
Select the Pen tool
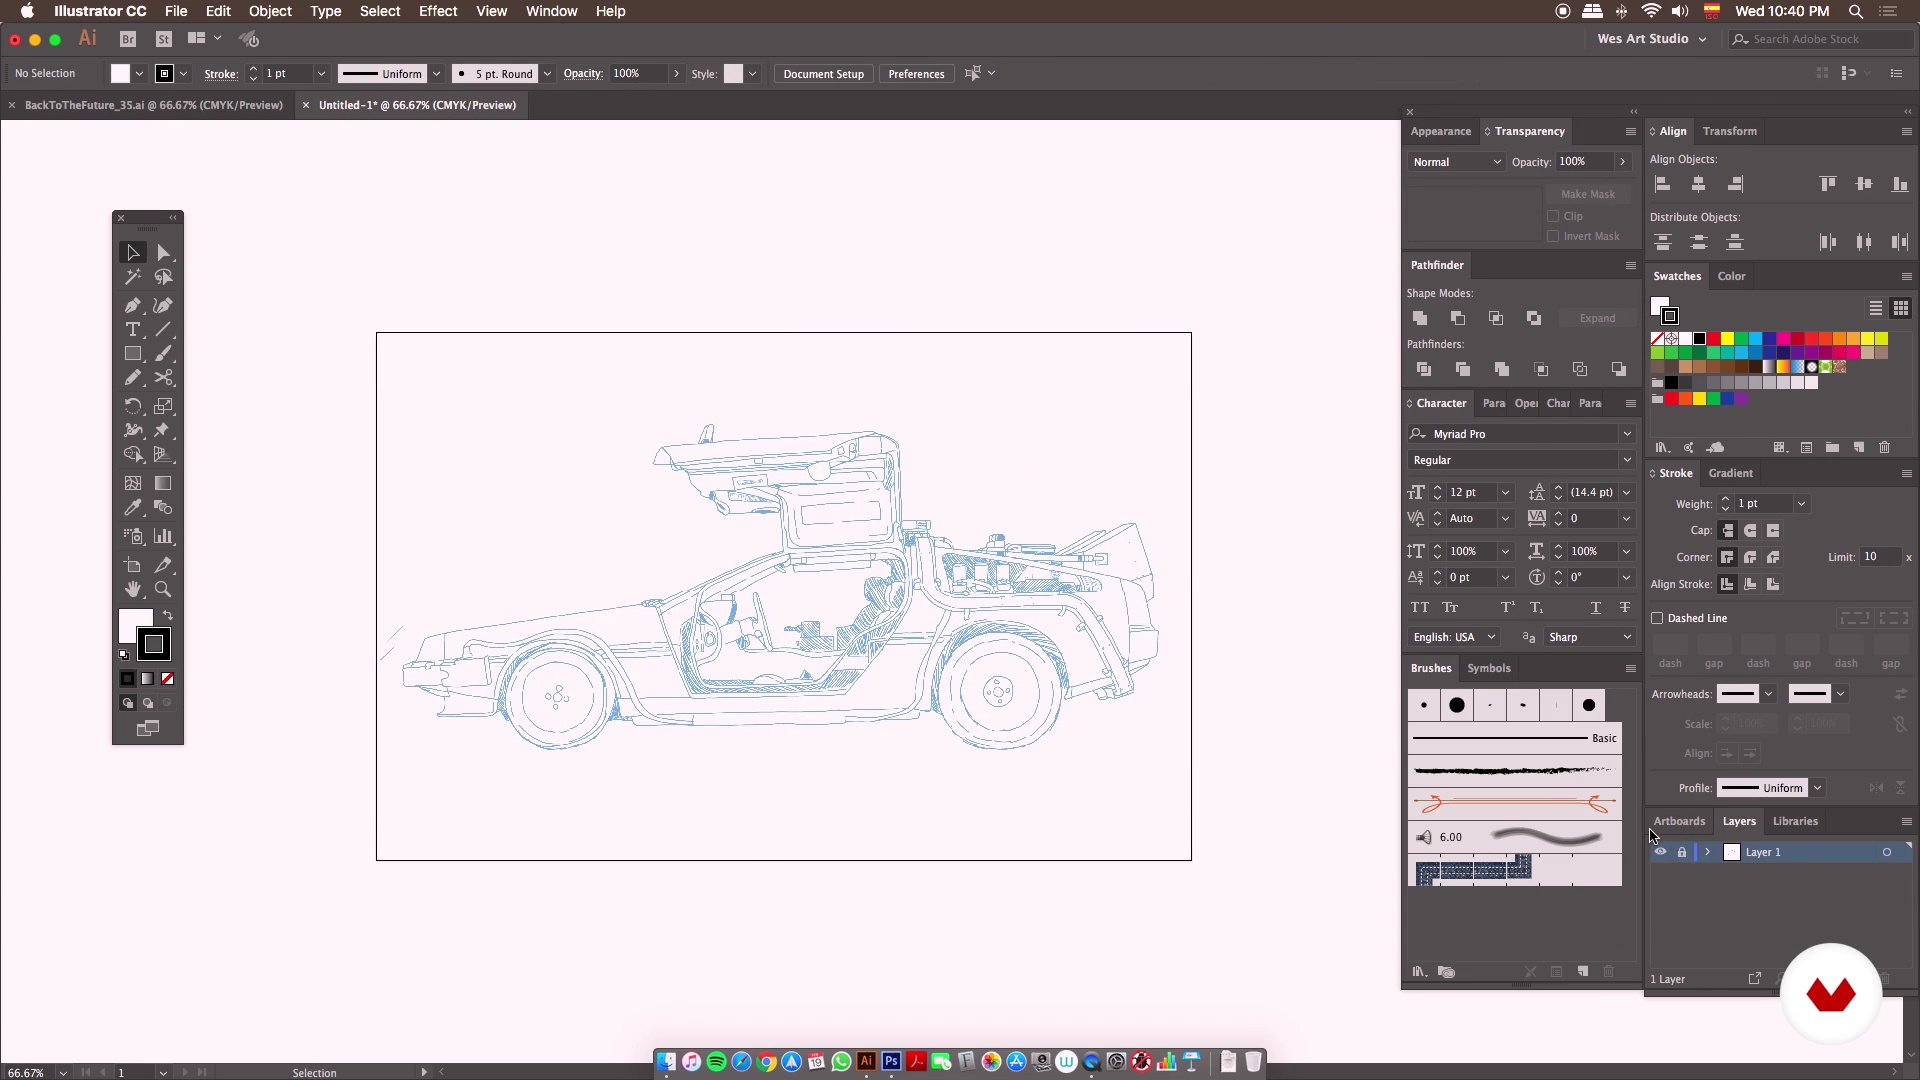(x=132, y=305)
